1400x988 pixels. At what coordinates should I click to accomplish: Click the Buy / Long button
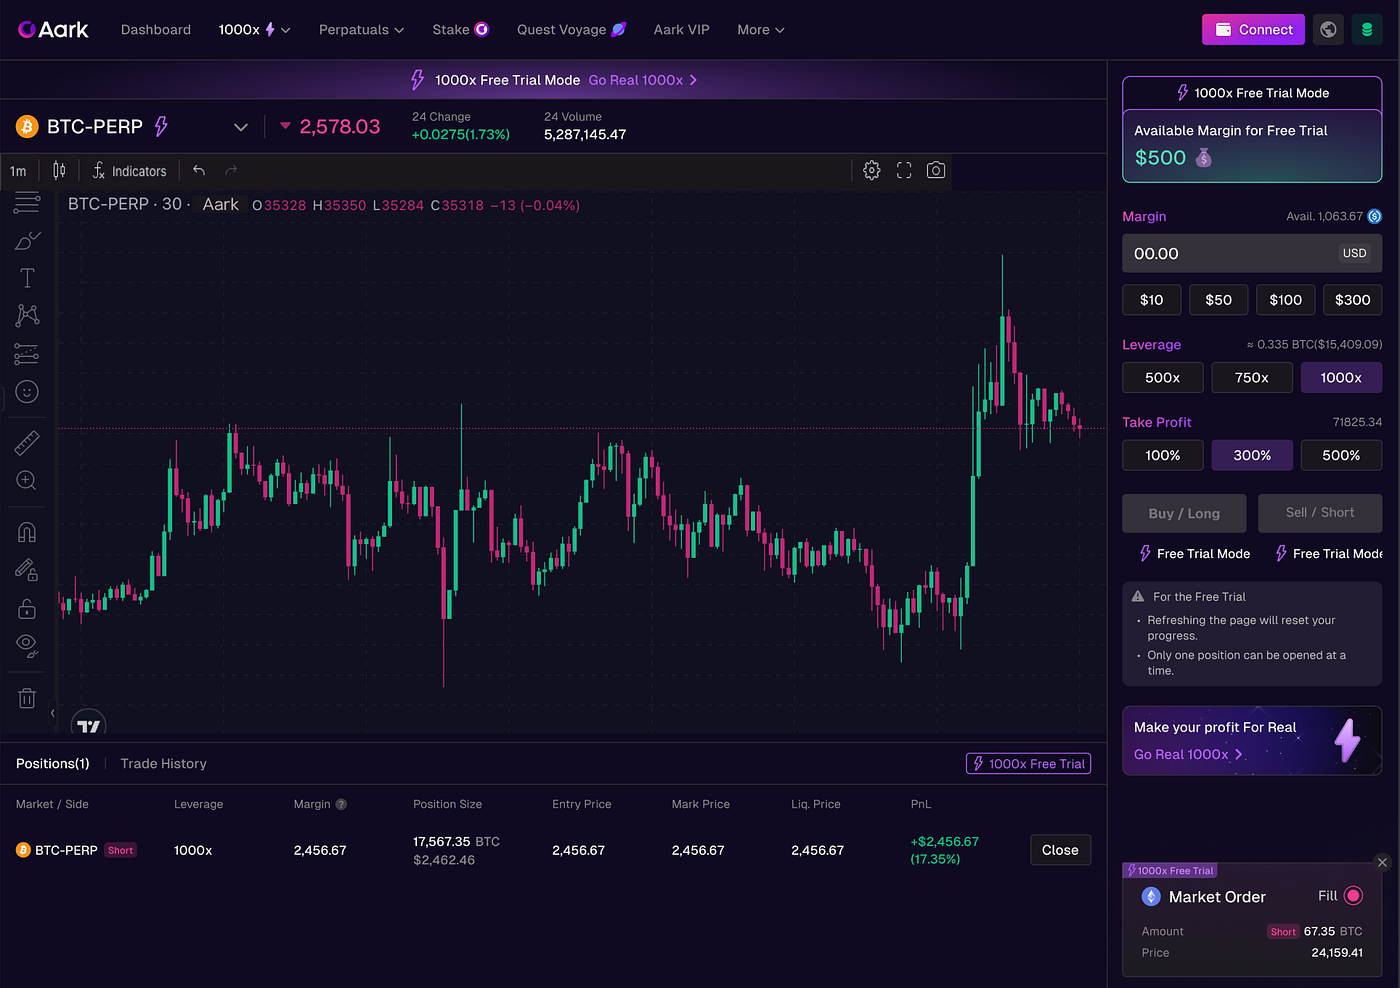click(x=1184, y=513)
